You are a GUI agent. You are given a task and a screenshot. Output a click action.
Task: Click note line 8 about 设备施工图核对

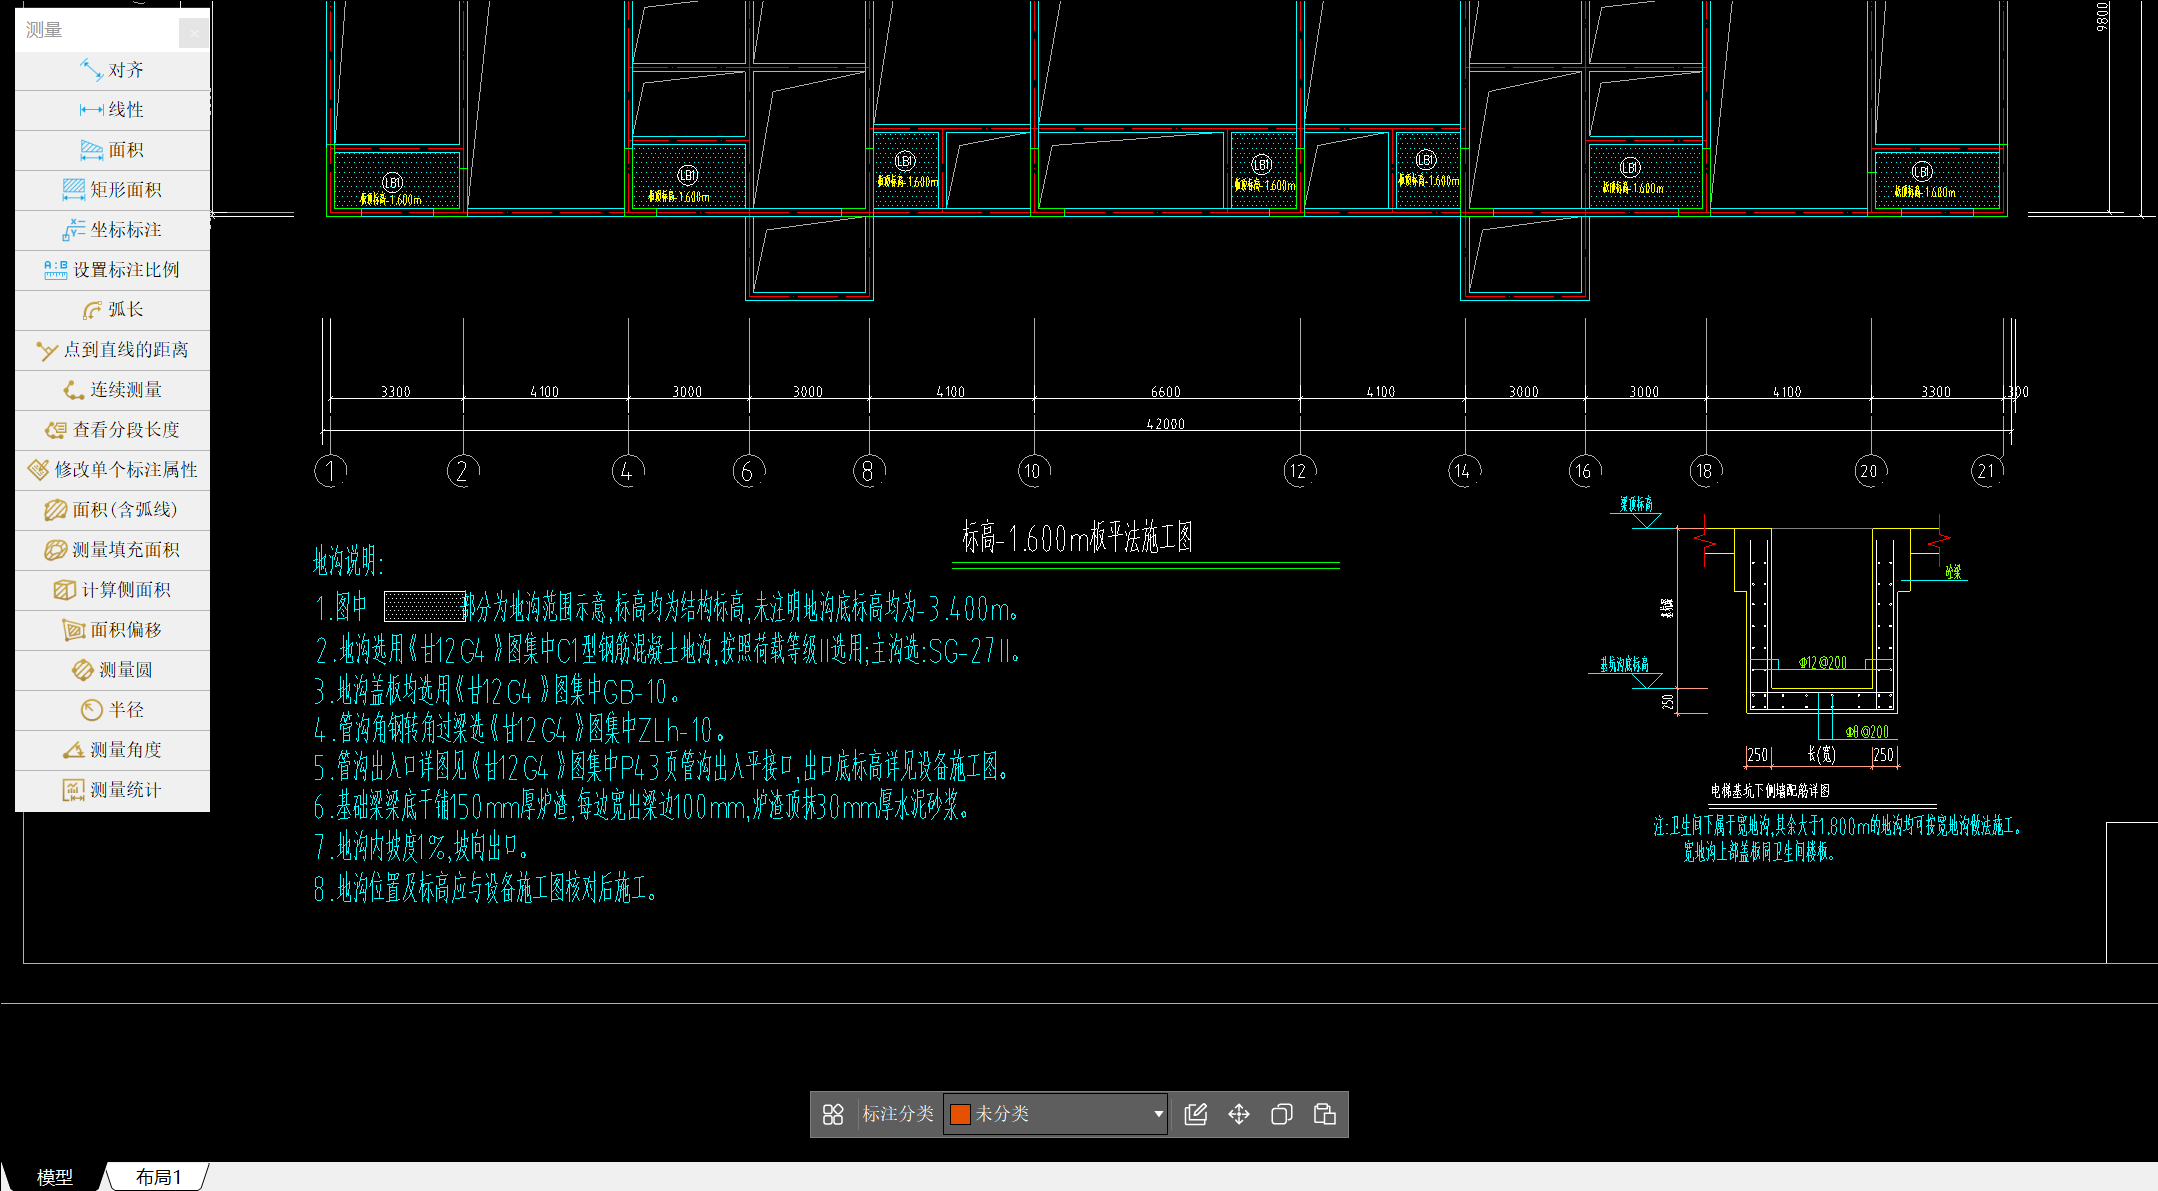click(485, 888)
